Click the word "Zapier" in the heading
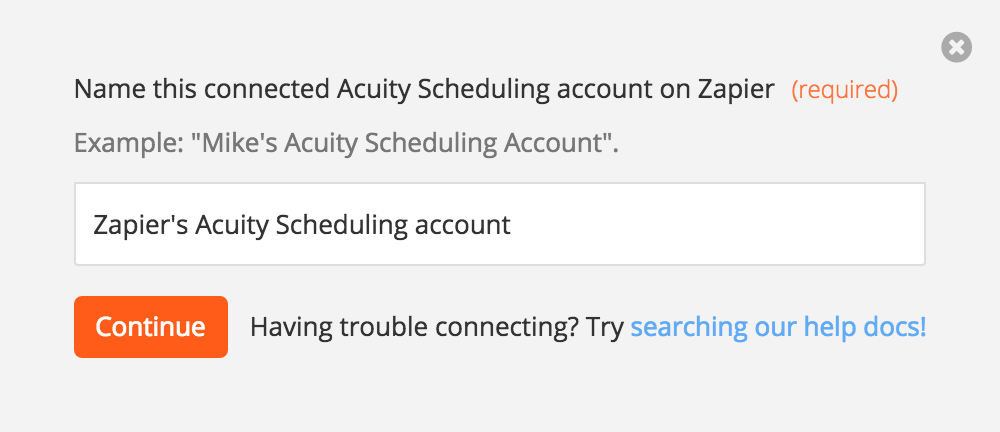Image resolution: width=1000 pixels, height=432 pixels. point(736,90)
